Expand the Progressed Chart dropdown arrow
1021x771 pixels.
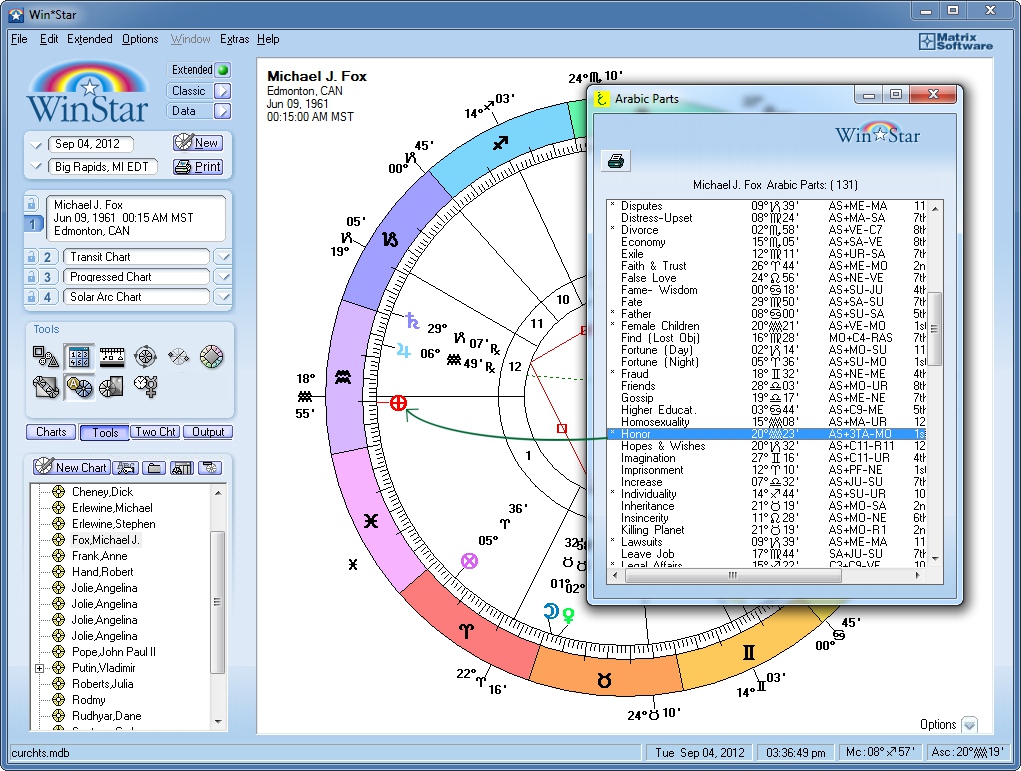tap(223, 277)
